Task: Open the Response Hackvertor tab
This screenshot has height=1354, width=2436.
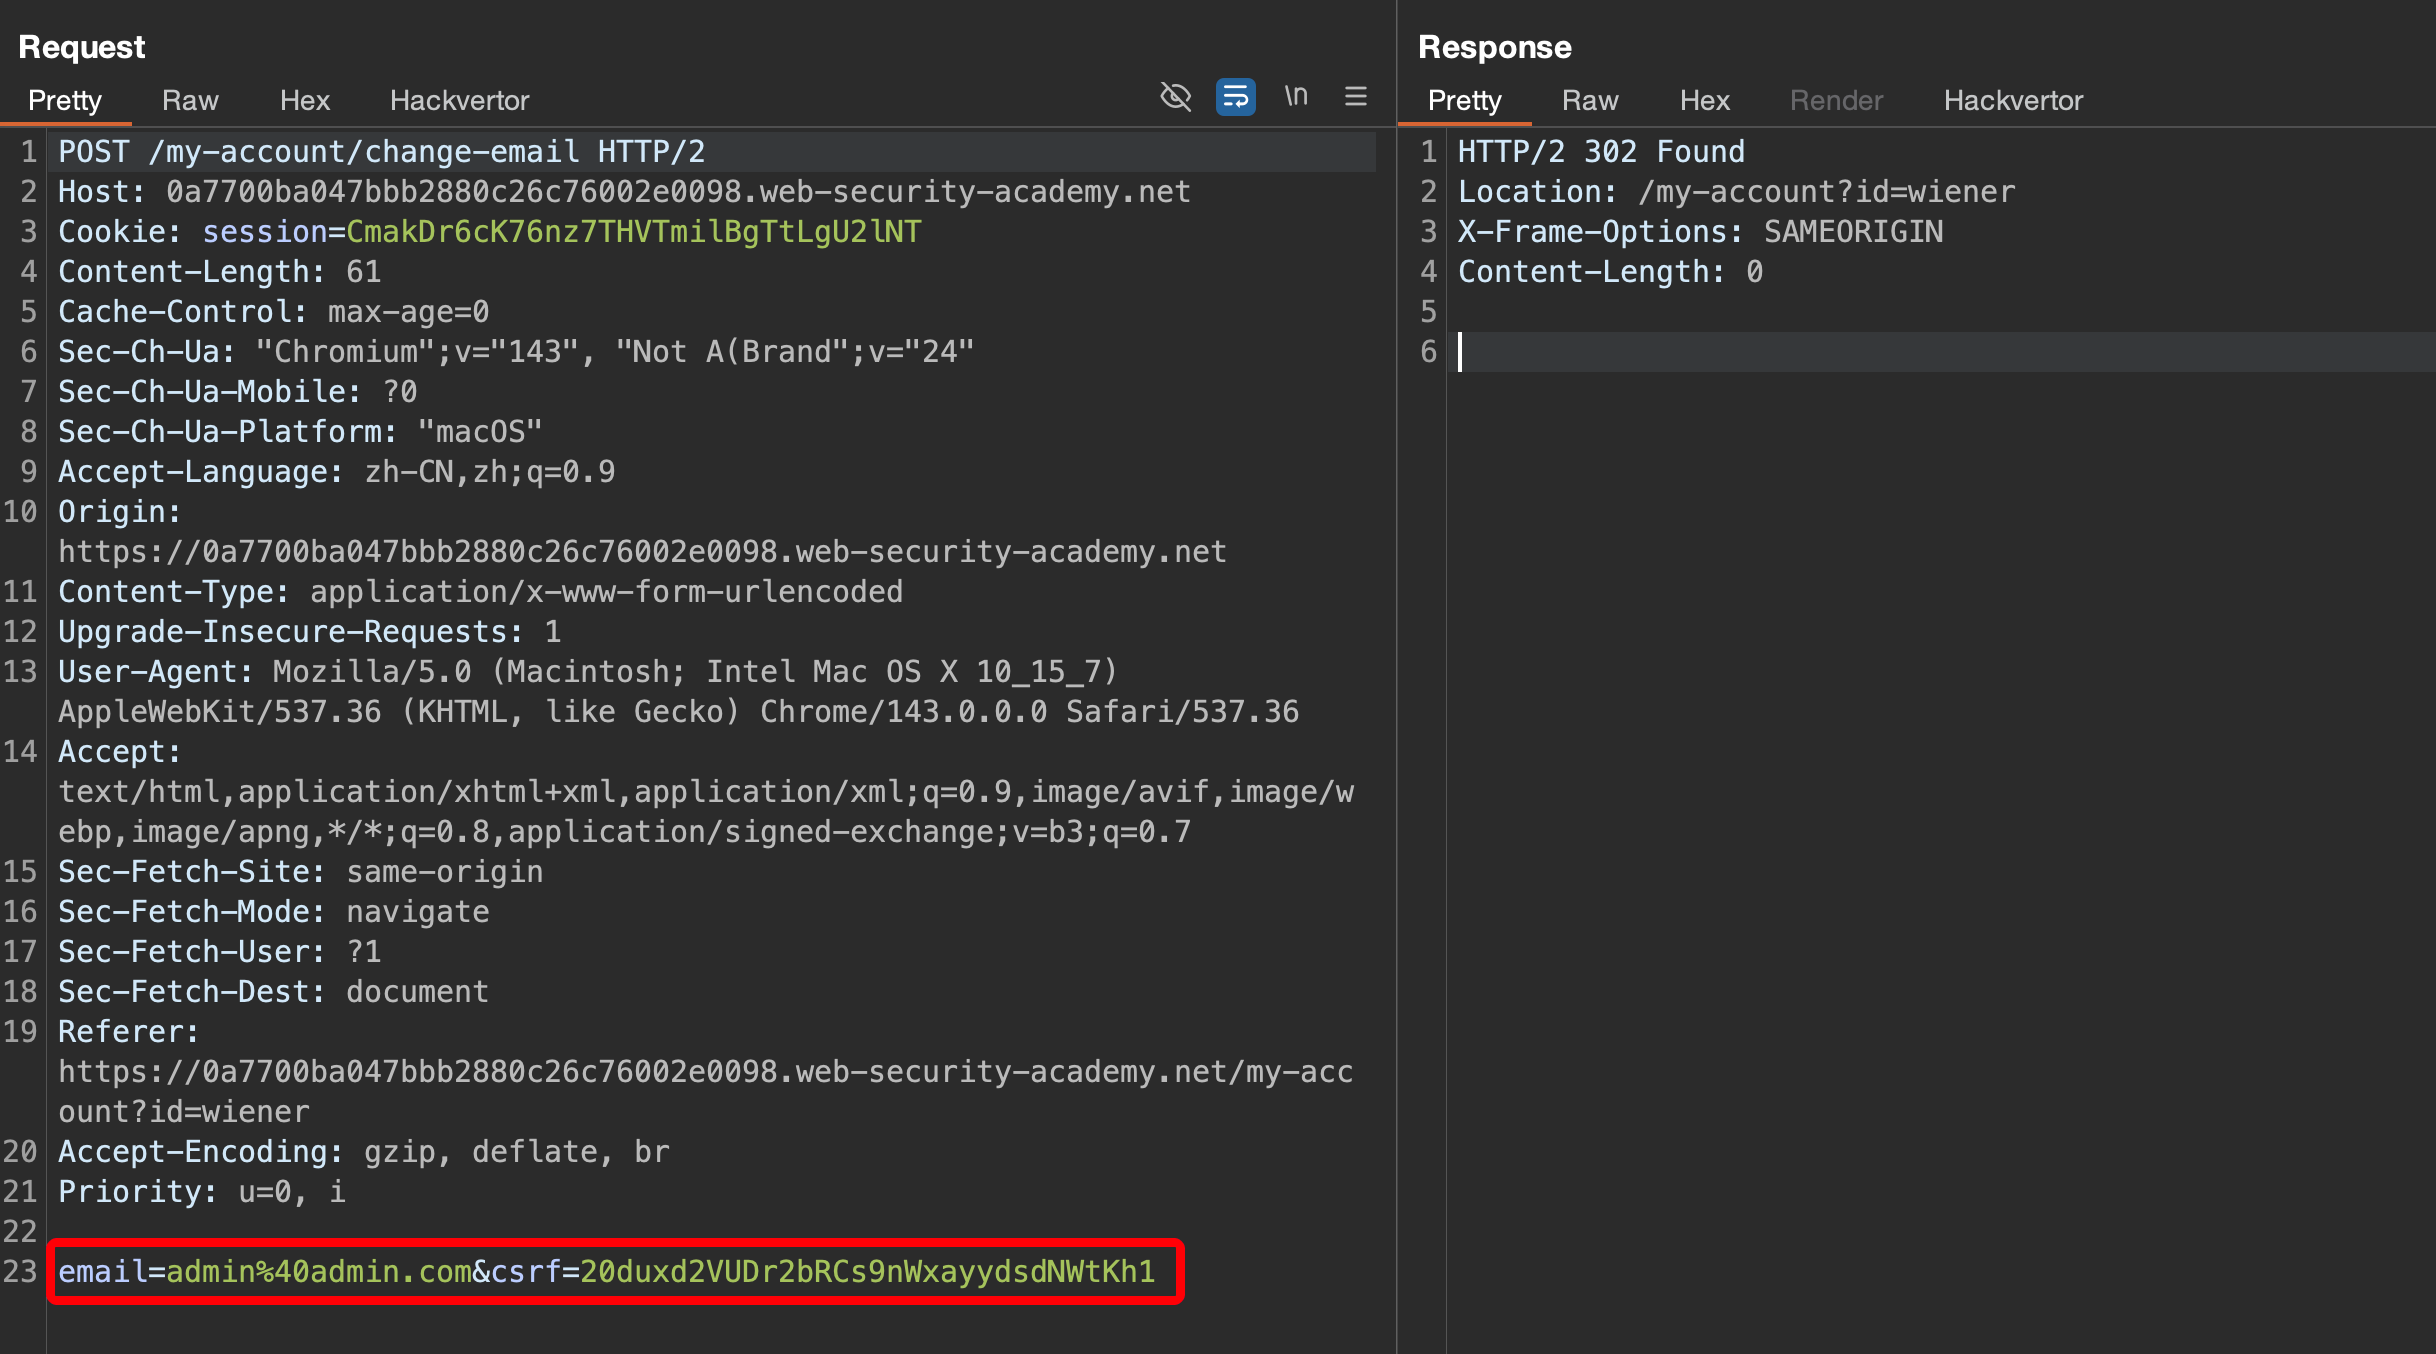Action: tap(2013, 100)
